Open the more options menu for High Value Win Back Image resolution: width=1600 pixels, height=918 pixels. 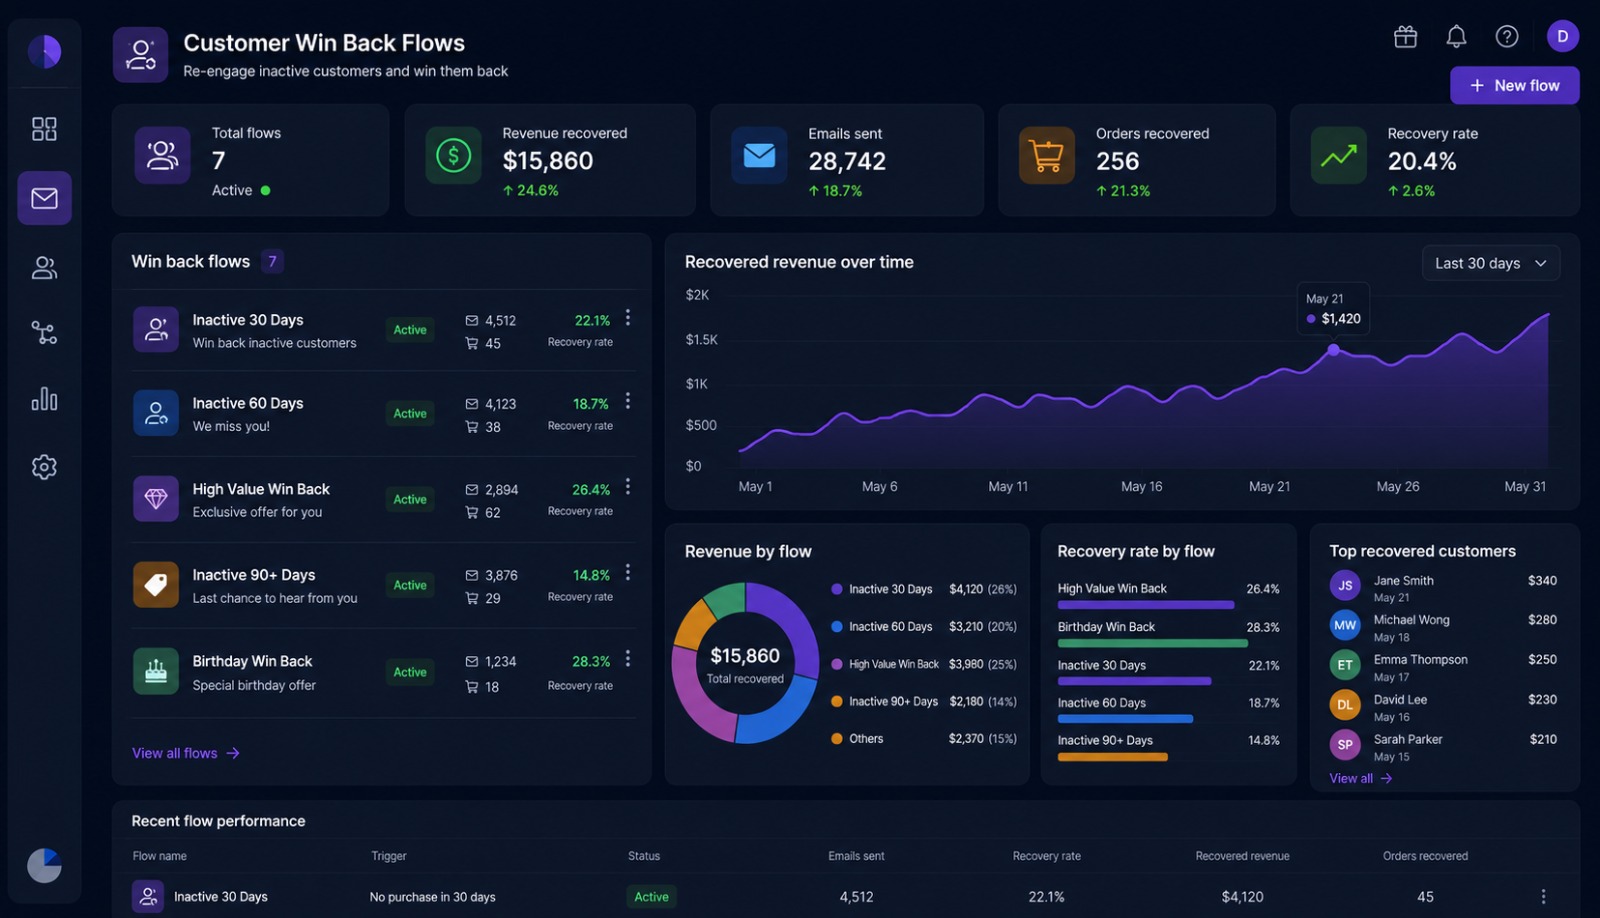[x=628, y=486]
